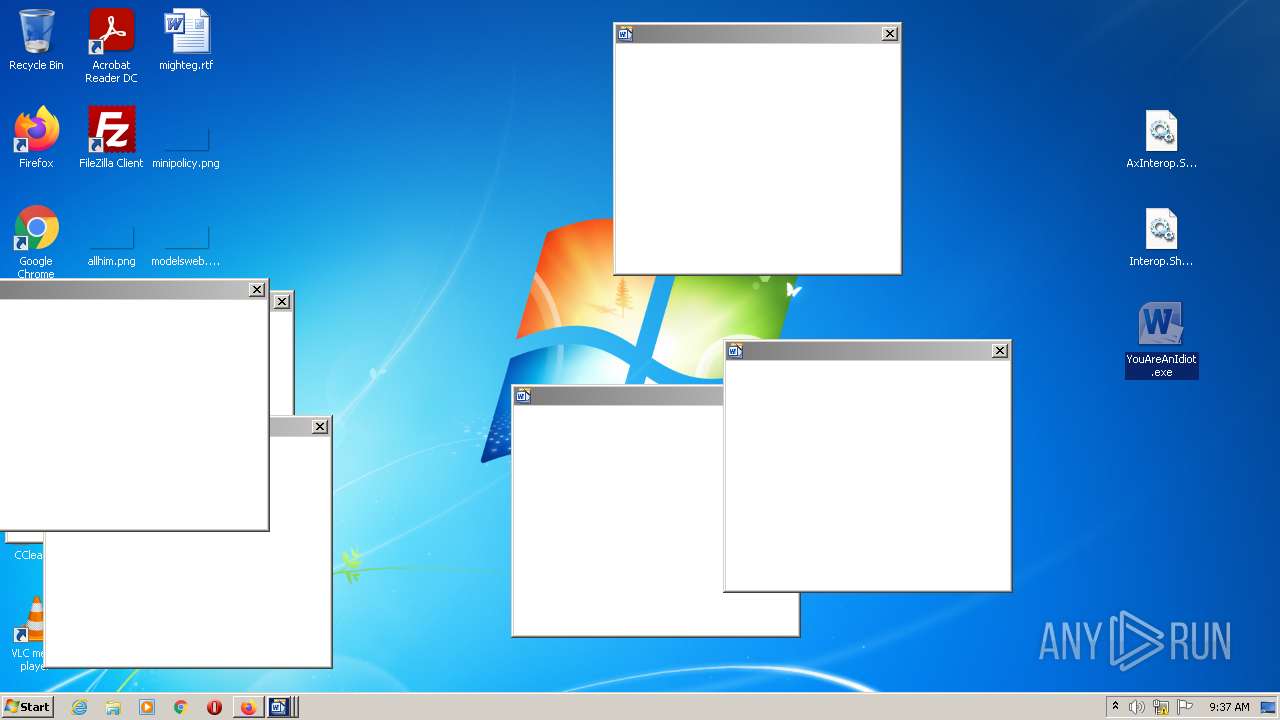Launch Acrobat Reader DC shortcut
Image resolution: width=1280 pixels, height=720 pixels.
[x=111, y=46]
